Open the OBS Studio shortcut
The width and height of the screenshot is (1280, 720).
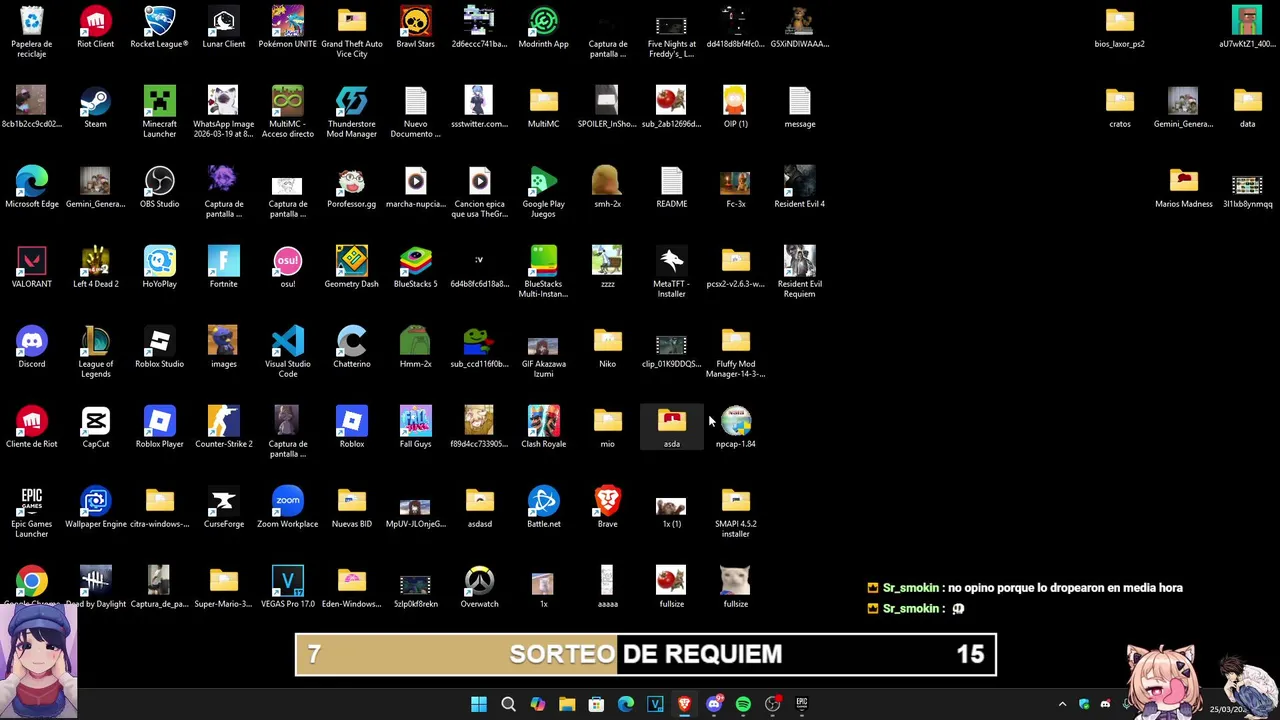[x=160, y=182]
